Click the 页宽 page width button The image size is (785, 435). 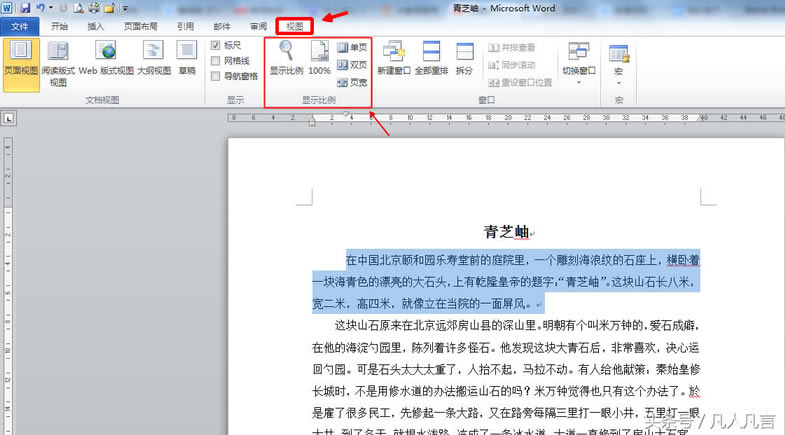(x=352, y=81)
